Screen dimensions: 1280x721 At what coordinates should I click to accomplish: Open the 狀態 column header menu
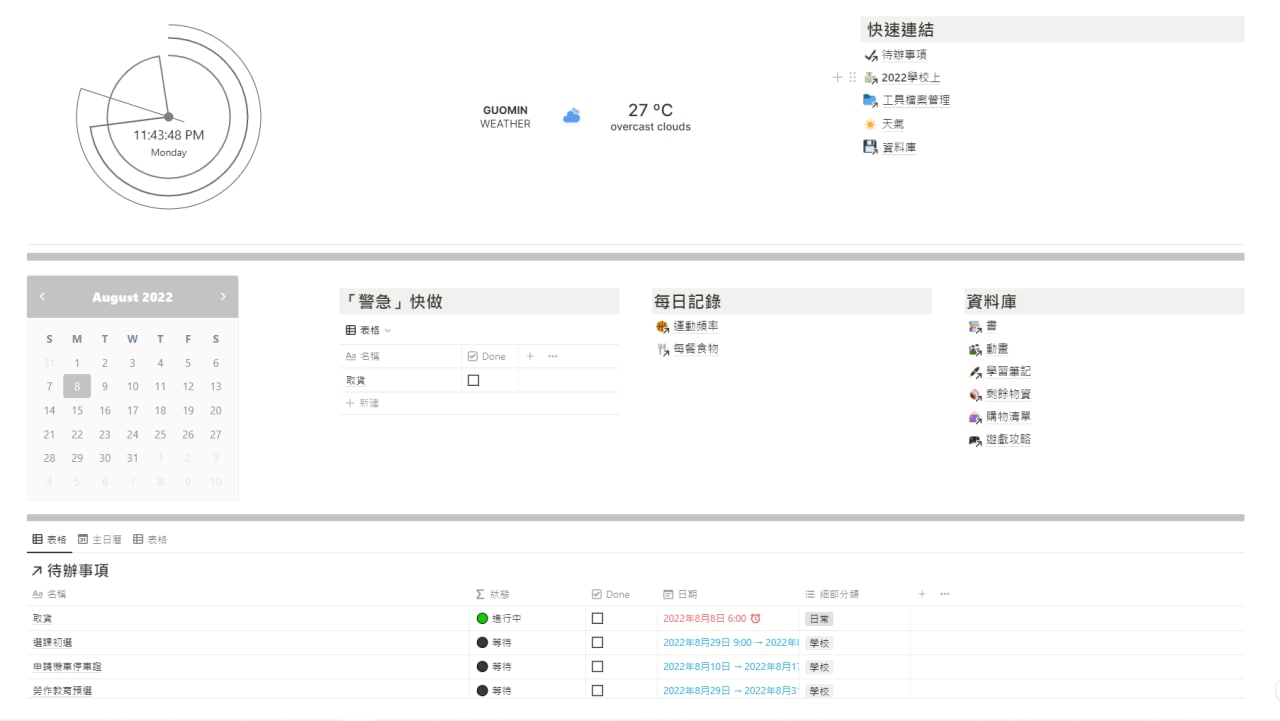(528, 594)
